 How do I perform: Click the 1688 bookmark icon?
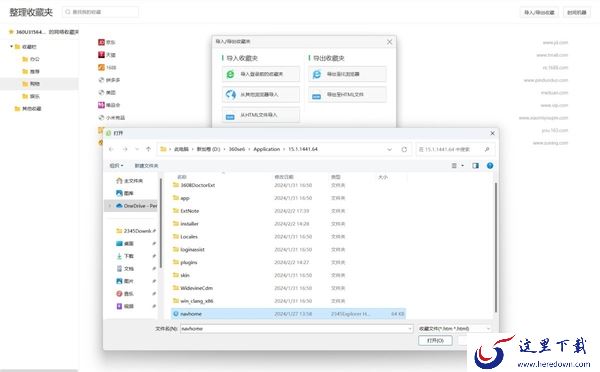pyautogui.click(x=101, y=67)
